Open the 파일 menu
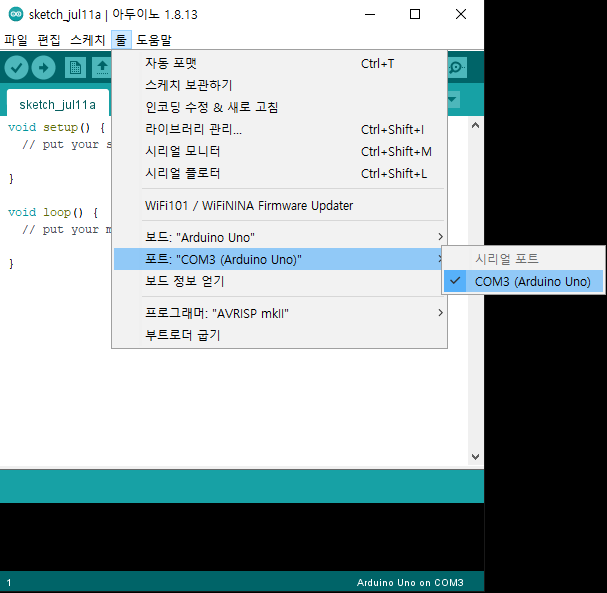The image size is (607, 593). (x=16, y=40)
